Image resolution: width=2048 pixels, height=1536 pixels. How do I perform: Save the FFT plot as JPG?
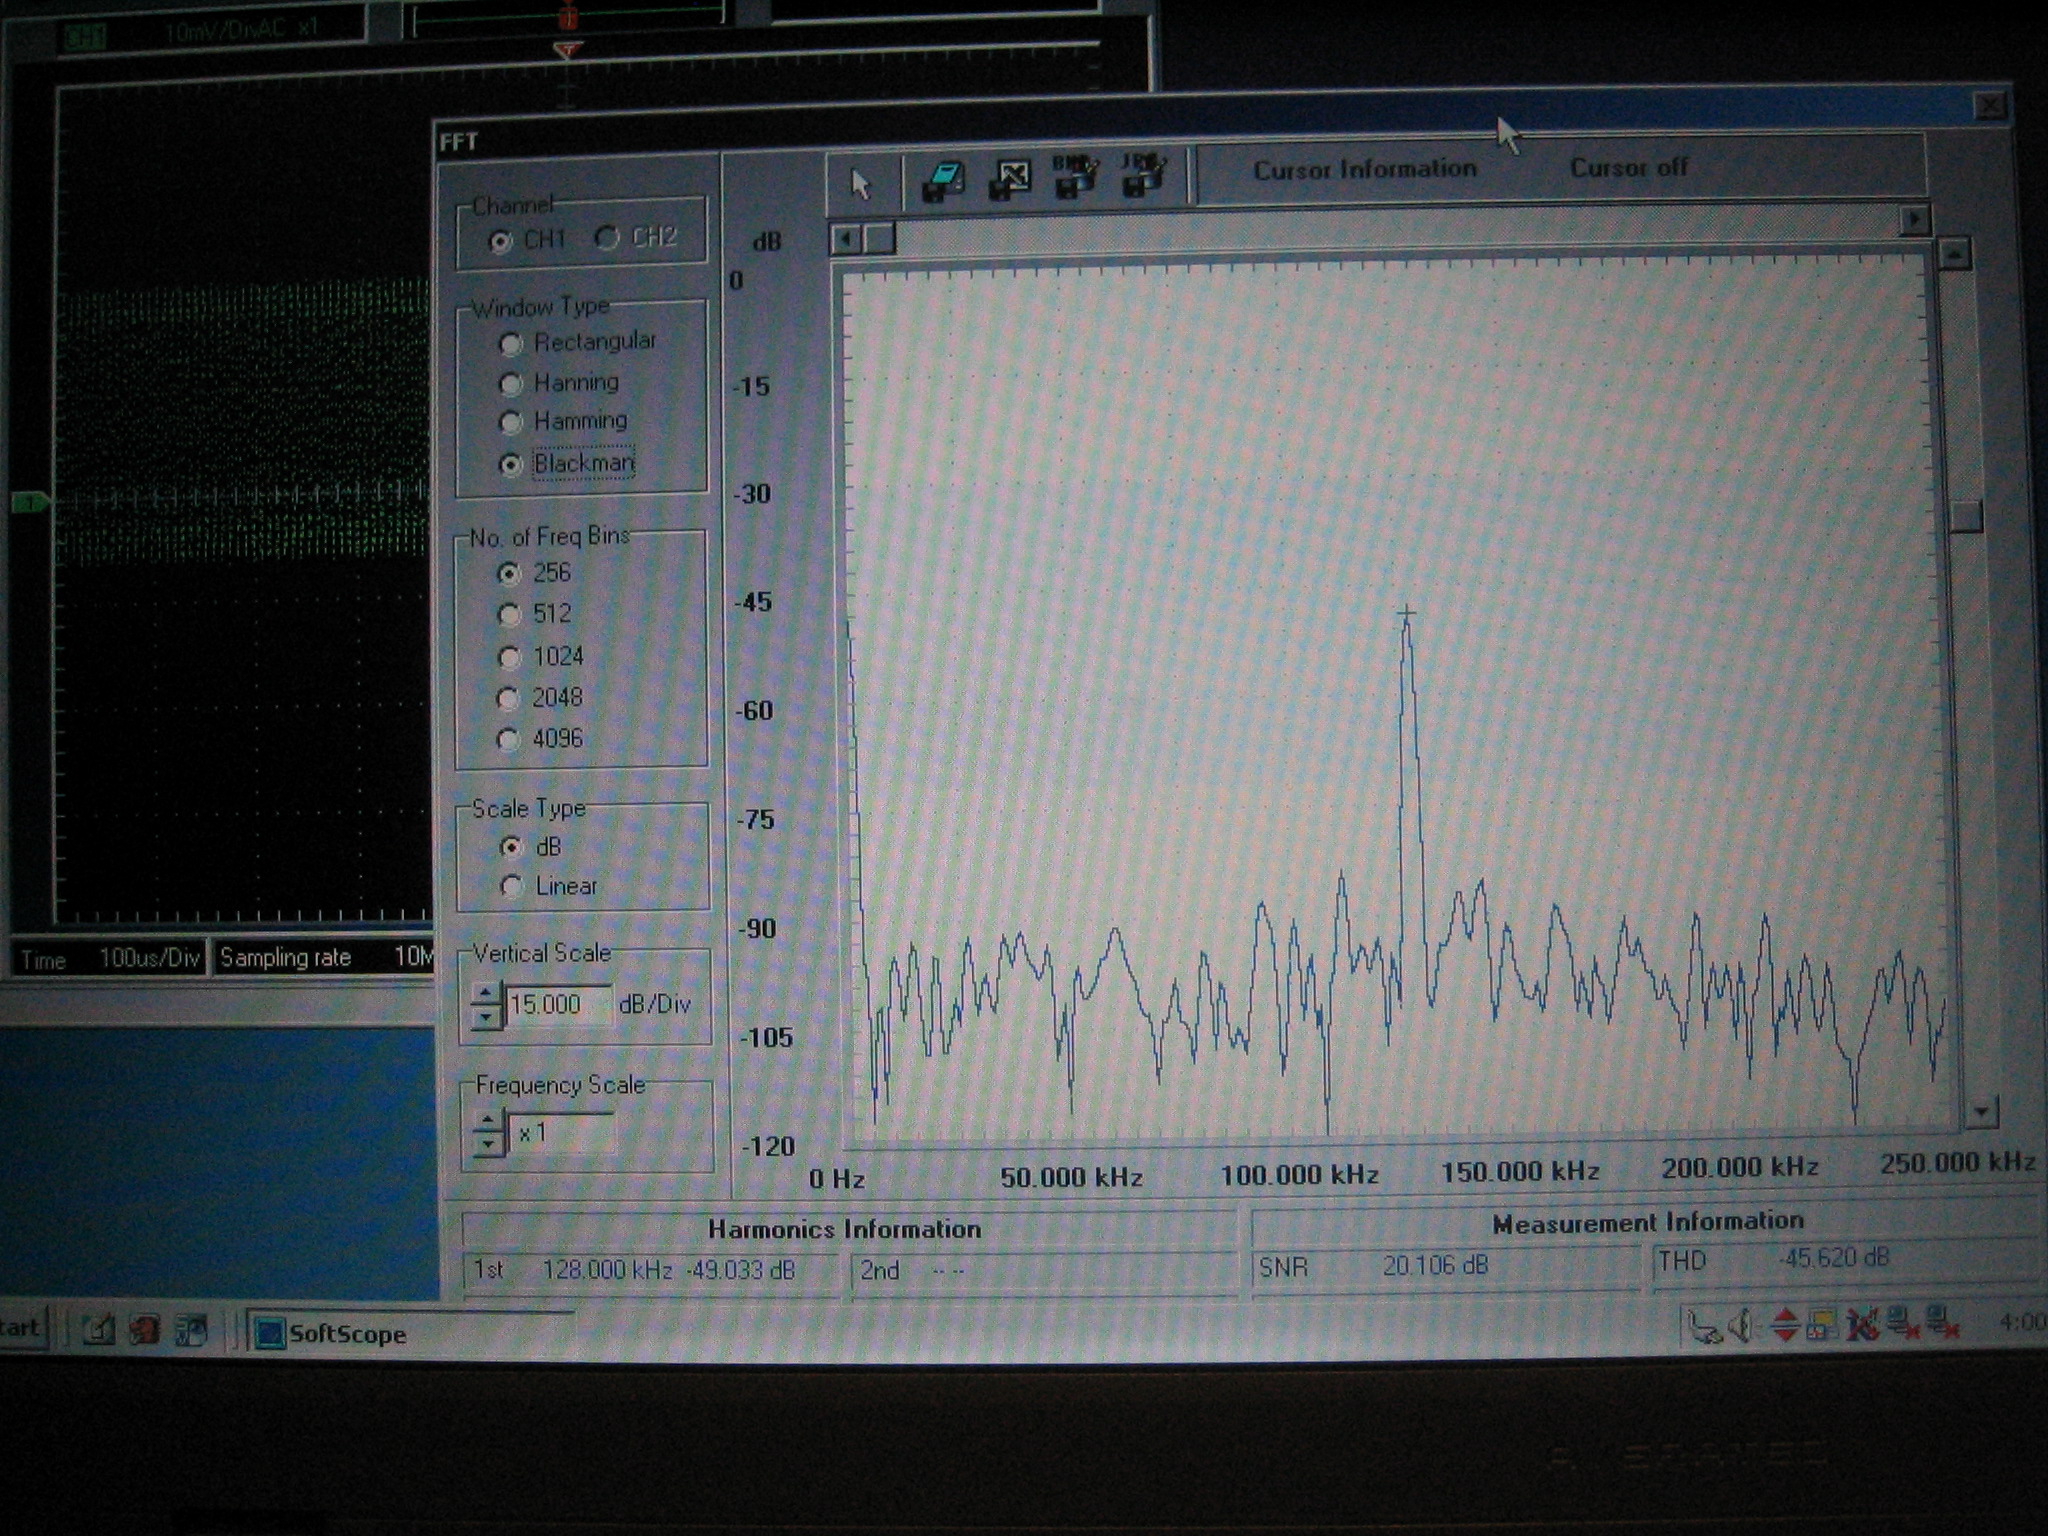1142,175
